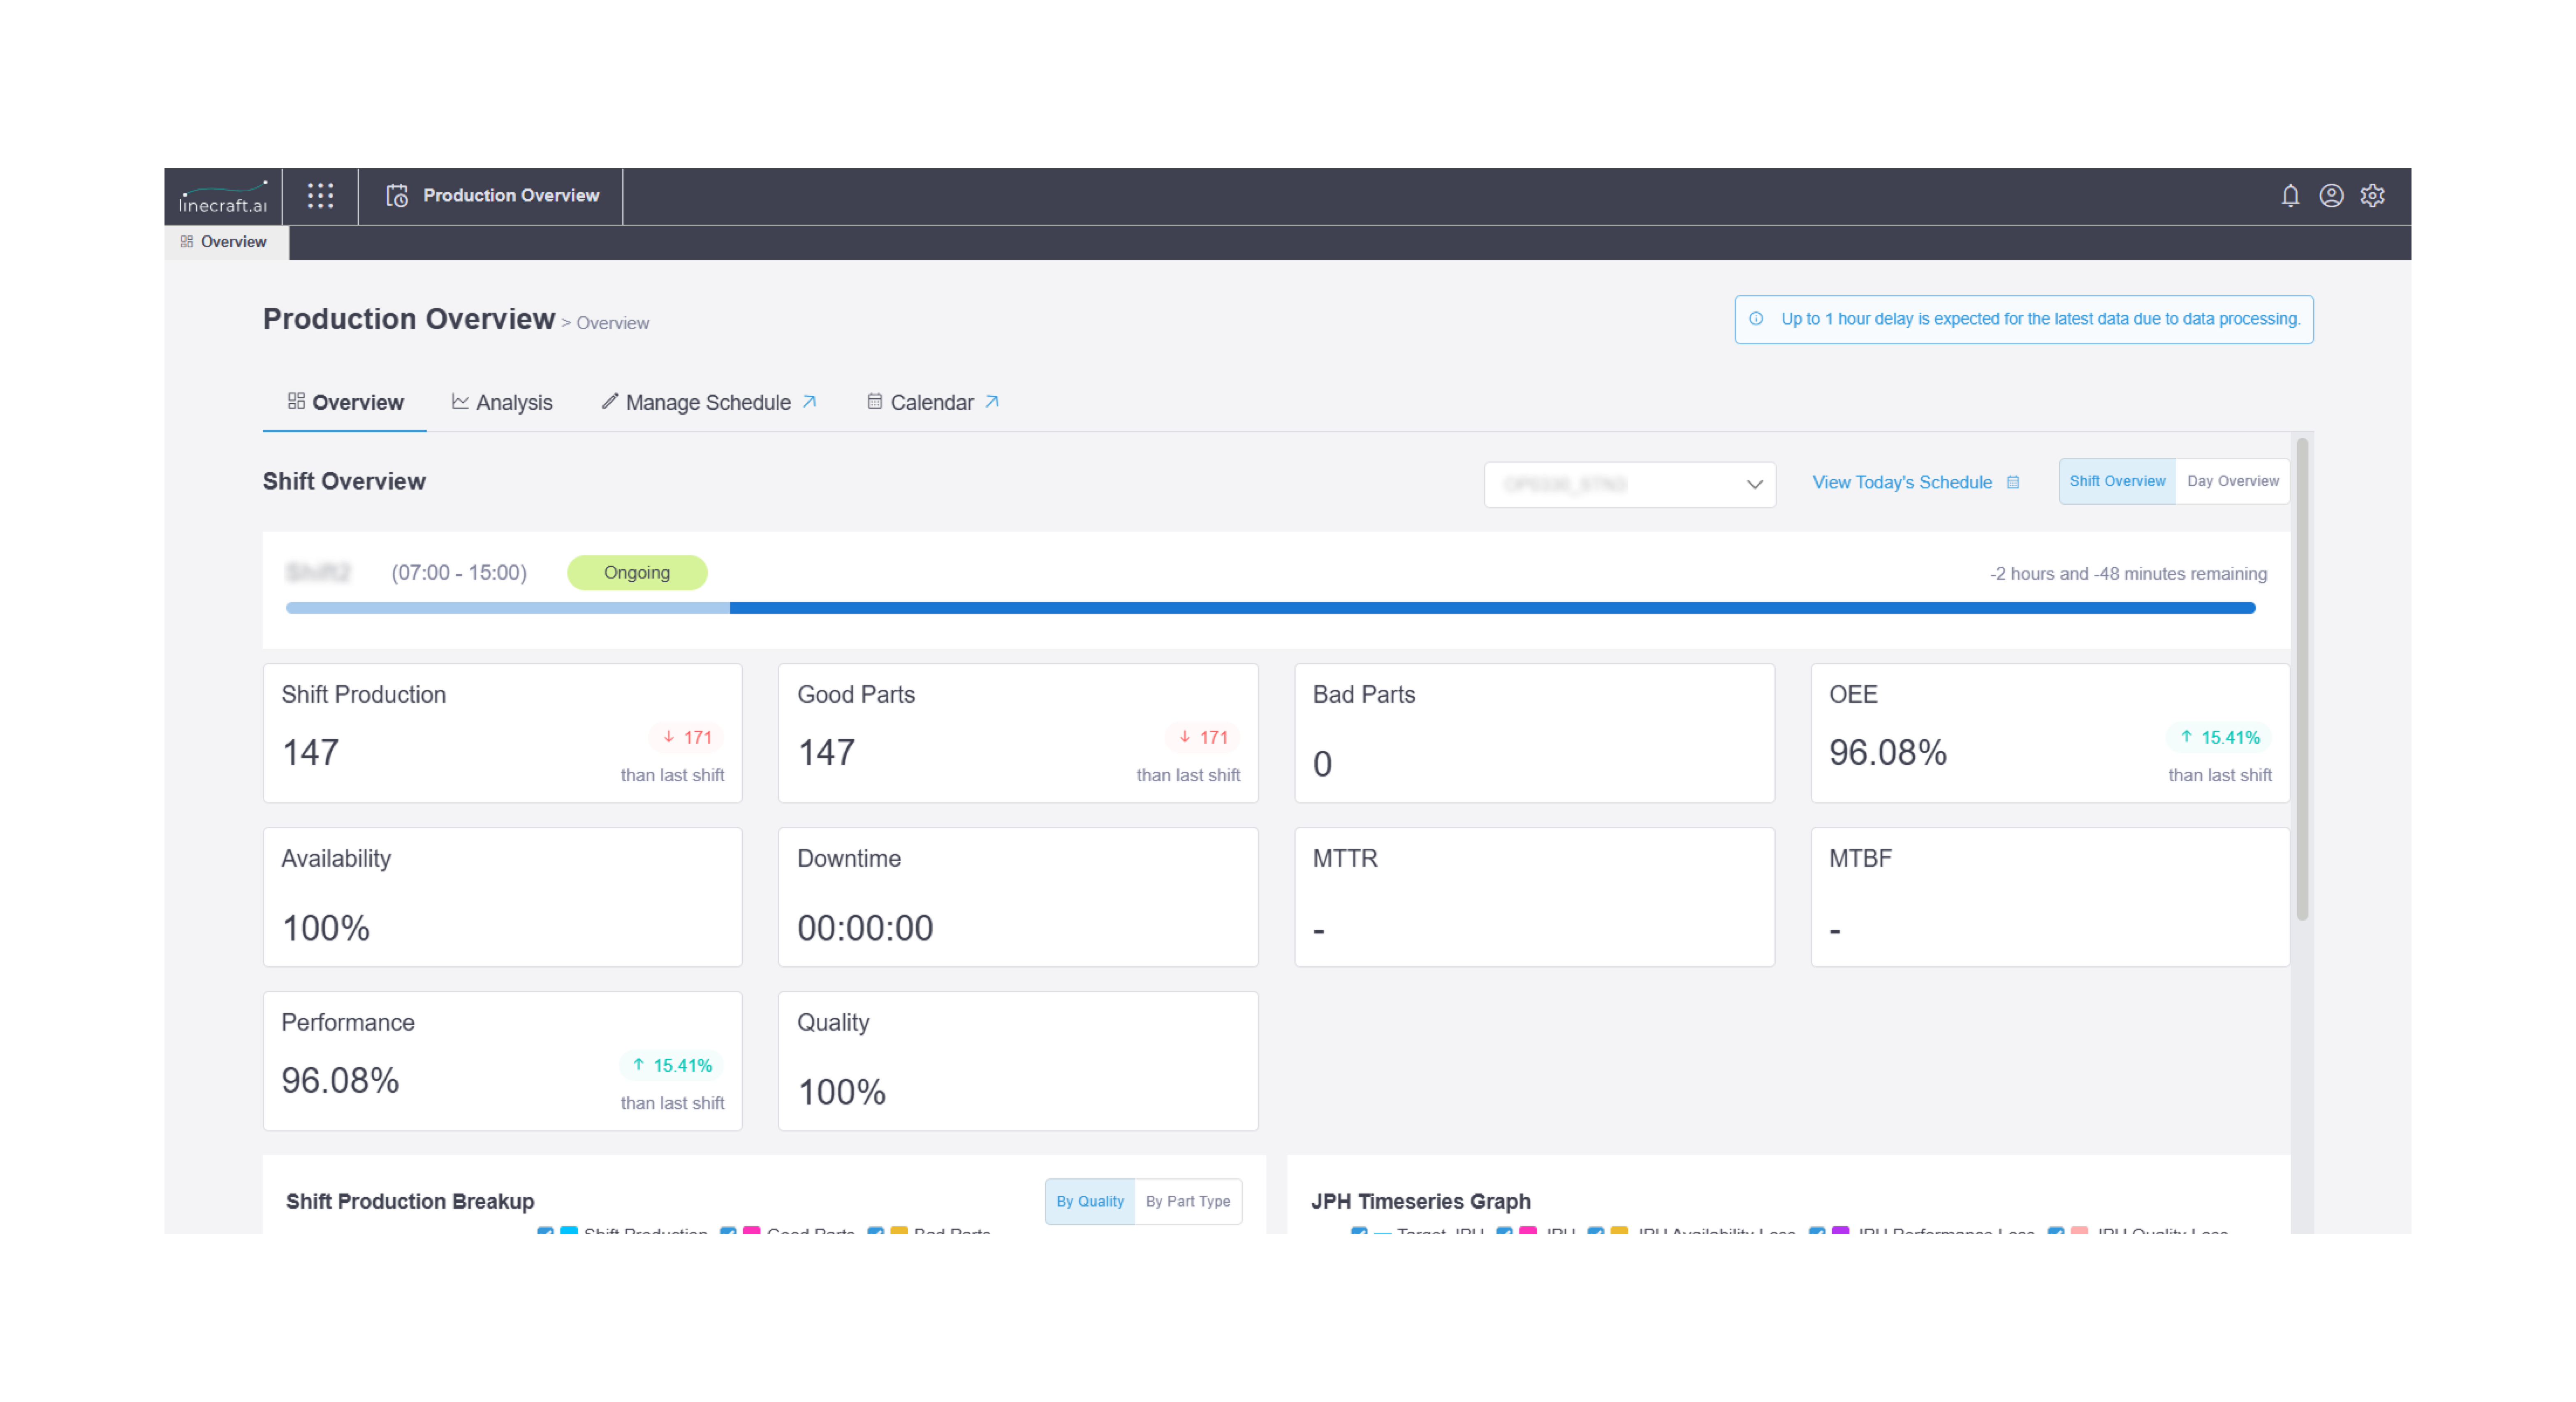The height and width of the screenshot is (1402, 2576).
Task: Click the grid icon in the Overview sub-nav tab
Action: coord(187,241)
